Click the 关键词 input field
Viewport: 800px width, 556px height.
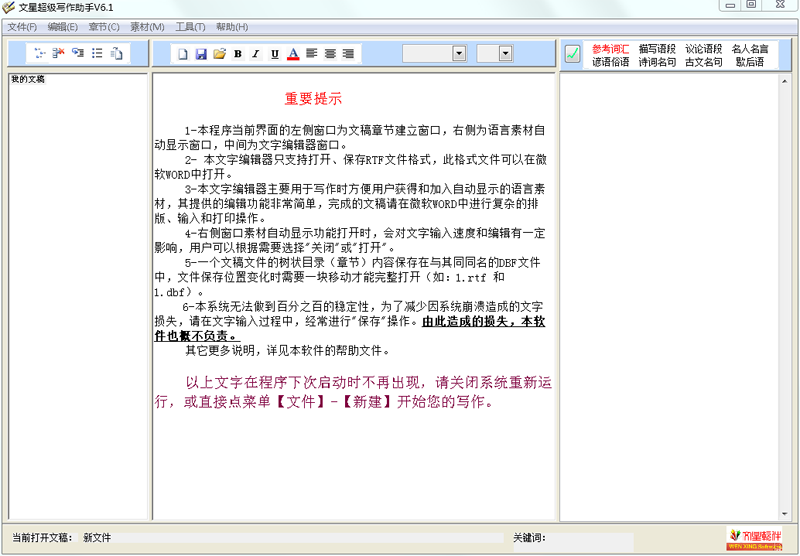click(x=590, y=538)
